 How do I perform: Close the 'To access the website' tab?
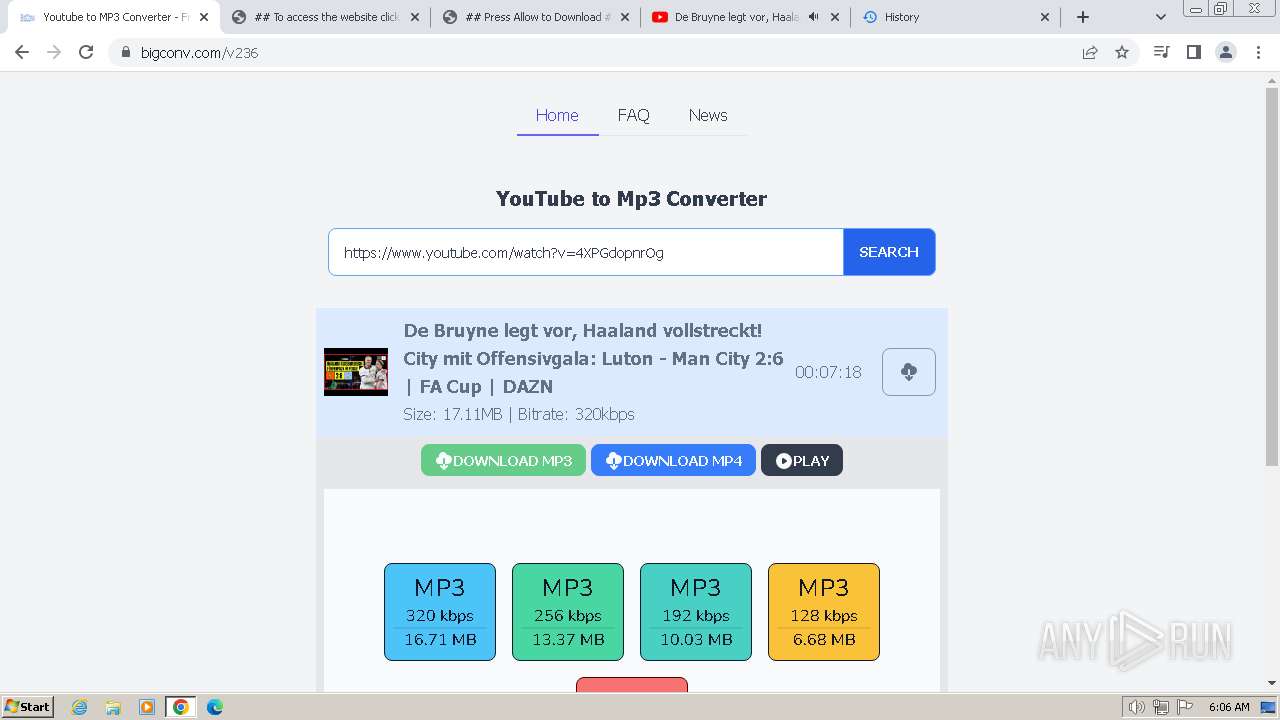click(x=415, y=17)
